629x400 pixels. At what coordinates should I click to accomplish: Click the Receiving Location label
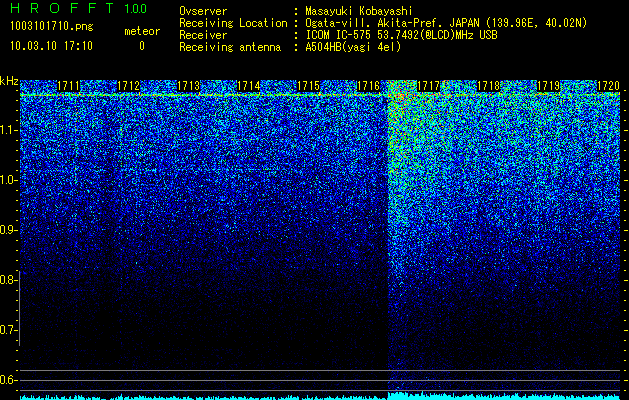tap(233, 23)
